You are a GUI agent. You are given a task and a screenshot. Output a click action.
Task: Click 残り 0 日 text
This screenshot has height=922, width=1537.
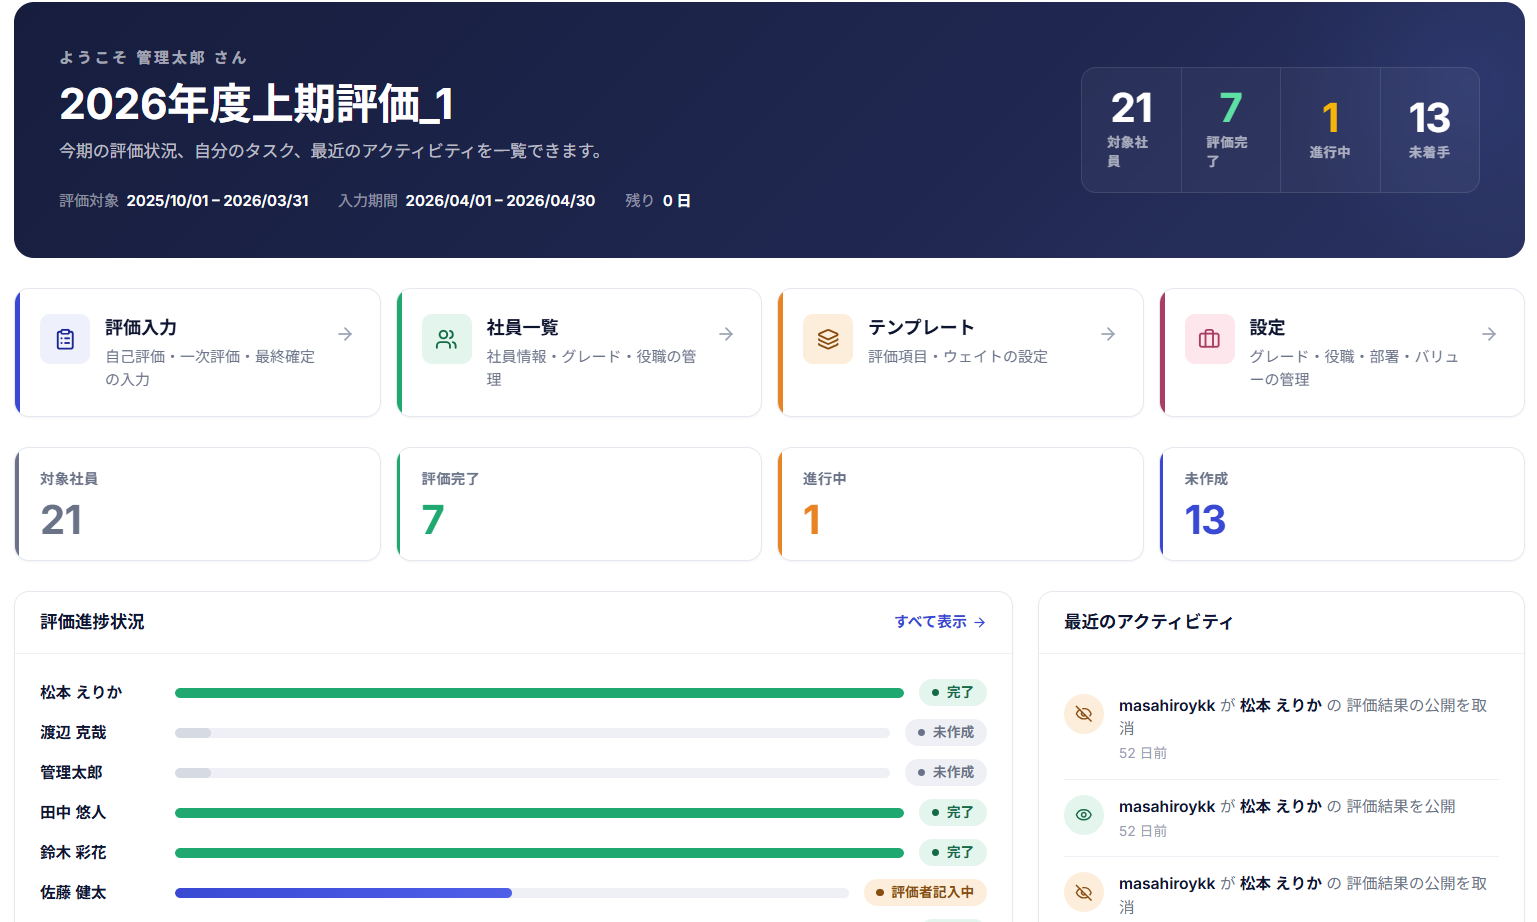[658, 201]
